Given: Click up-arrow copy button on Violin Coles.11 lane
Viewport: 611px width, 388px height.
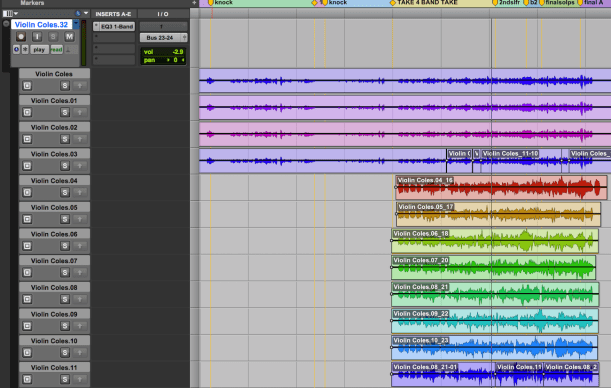Looking at the screenshot, I should tap(80, 379).
